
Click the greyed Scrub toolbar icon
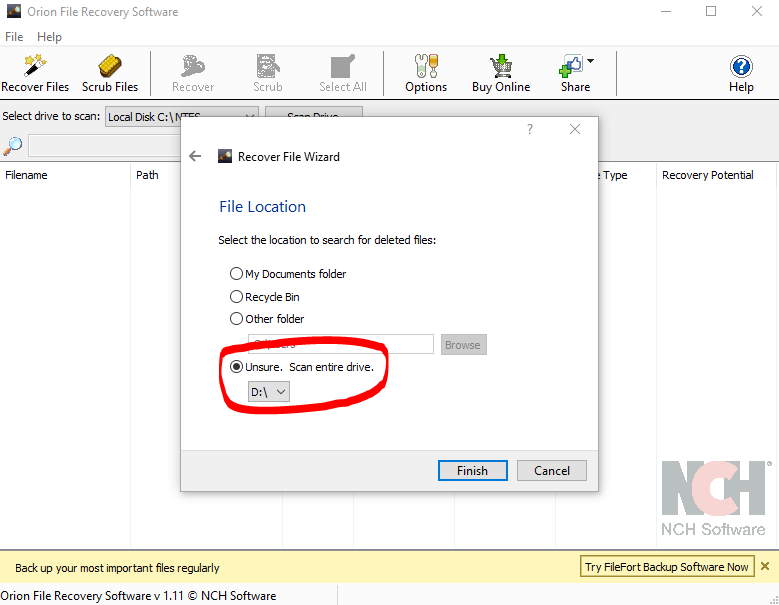268,74
